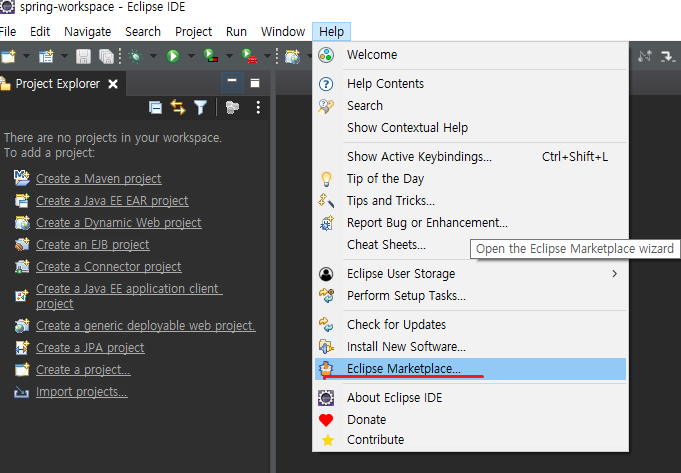Select Contribute menu entry

pyautogui.click(x=471, y=440)
